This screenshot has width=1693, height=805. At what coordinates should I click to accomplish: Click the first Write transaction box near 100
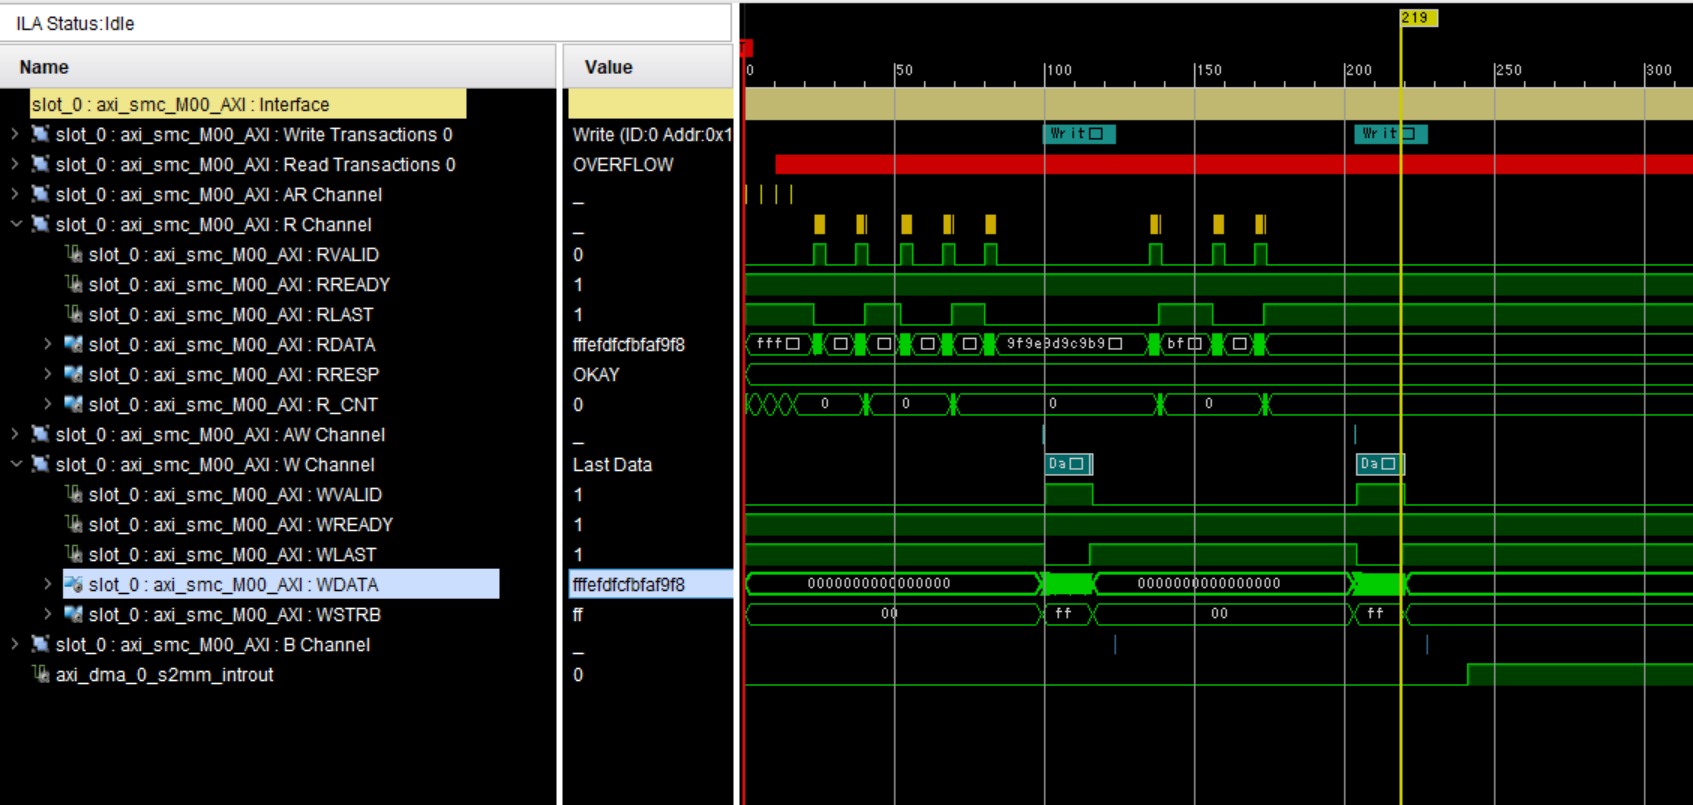(x=1079, y=133)
